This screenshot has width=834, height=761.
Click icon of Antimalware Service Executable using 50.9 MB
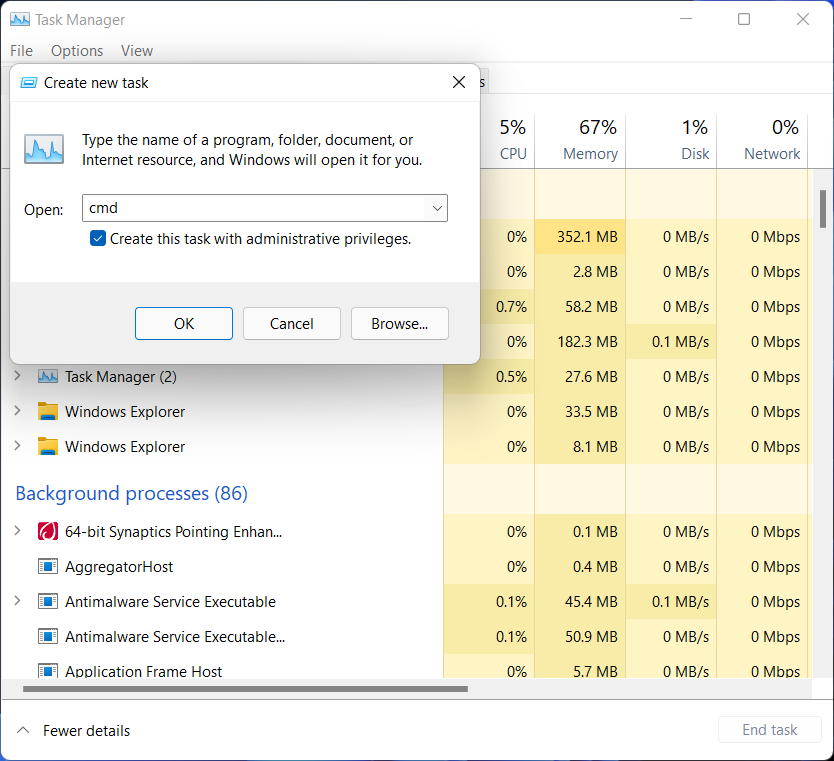48,637
